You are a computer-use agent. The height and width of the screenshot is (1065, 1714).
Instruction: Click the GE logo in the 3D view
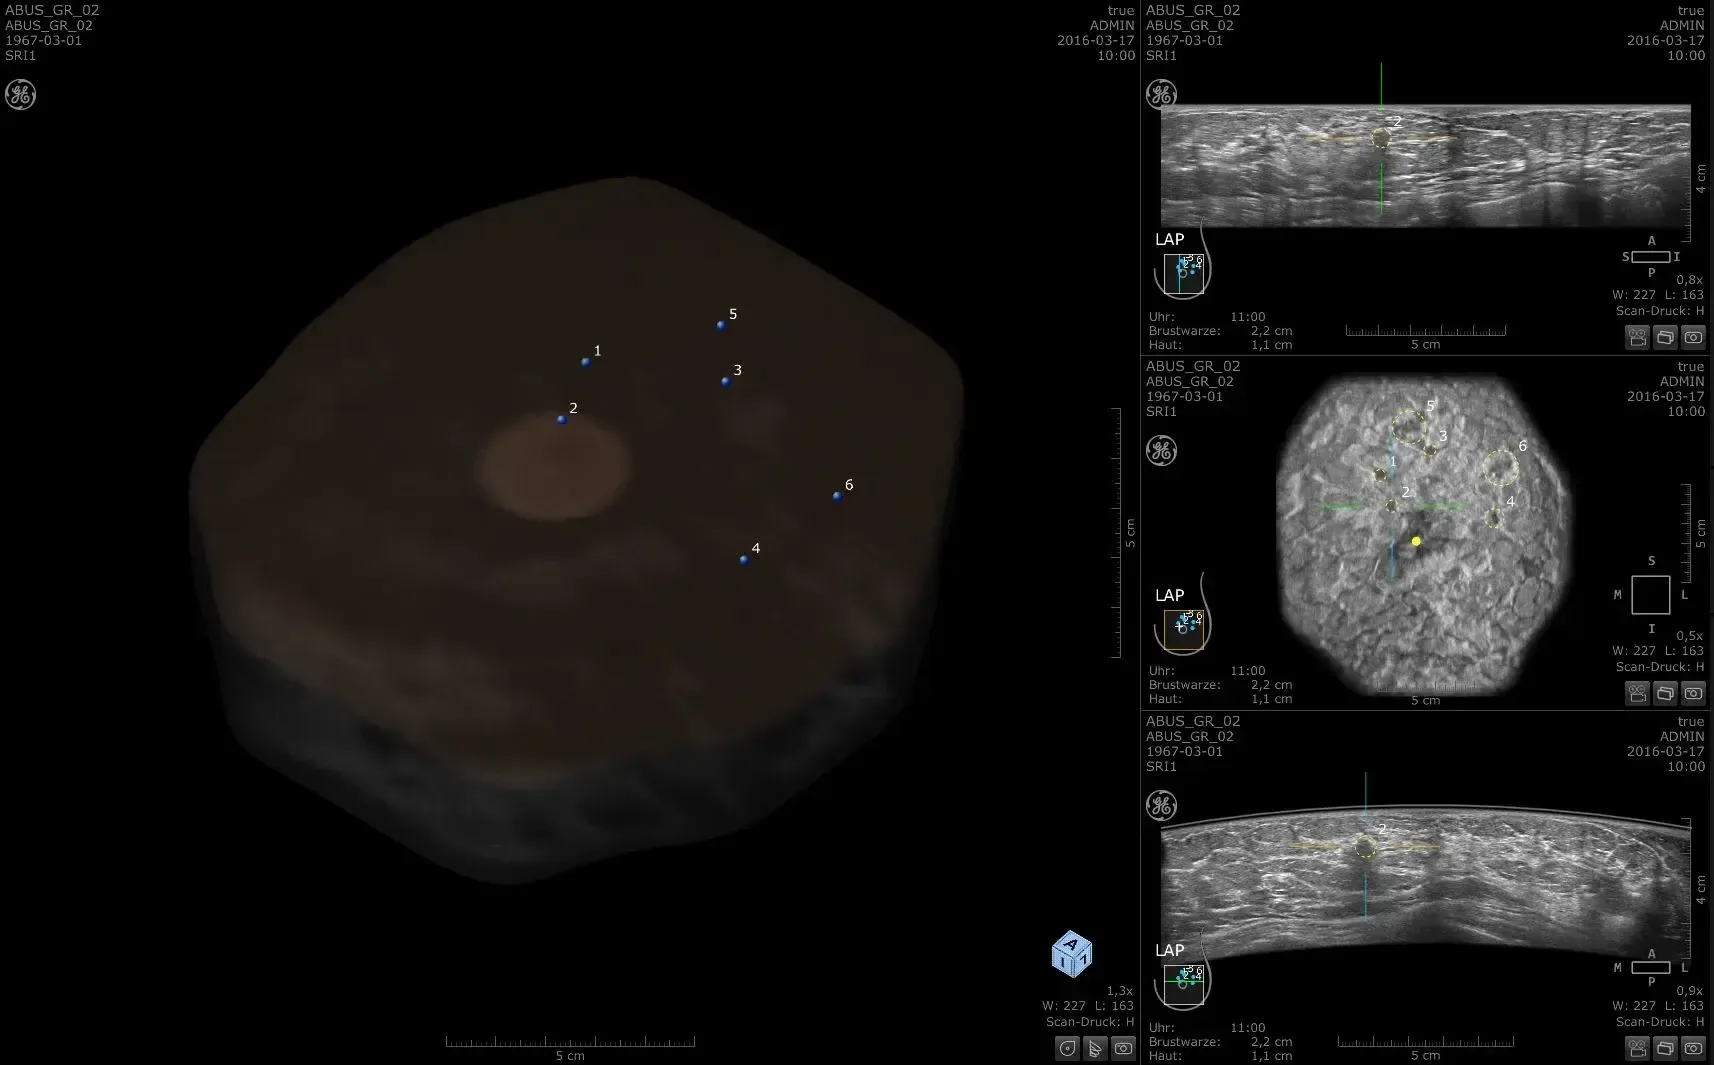(x=20, y=95)
